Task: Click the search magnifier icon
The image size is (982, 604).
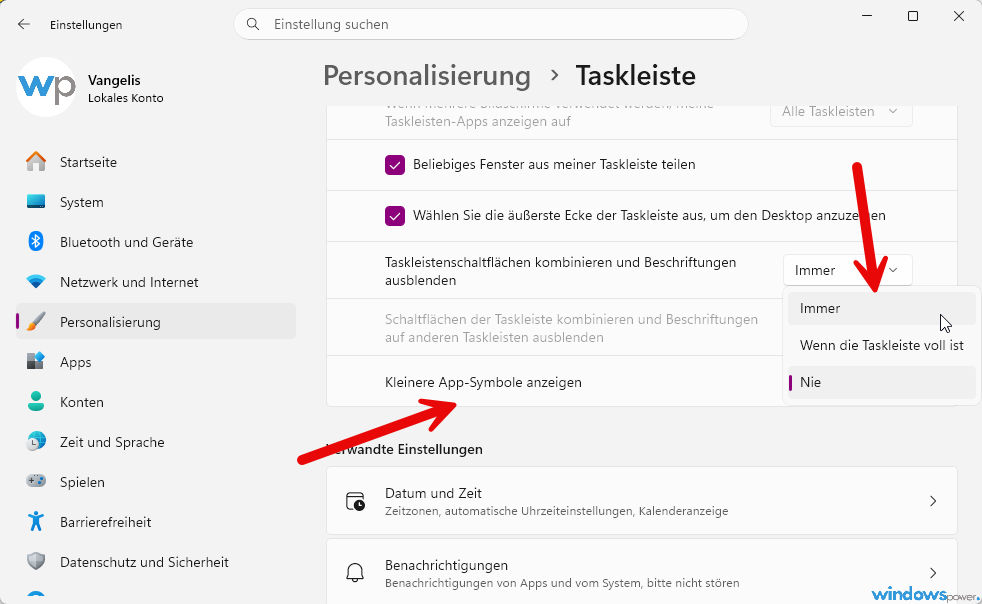Action: coord(253,24)
